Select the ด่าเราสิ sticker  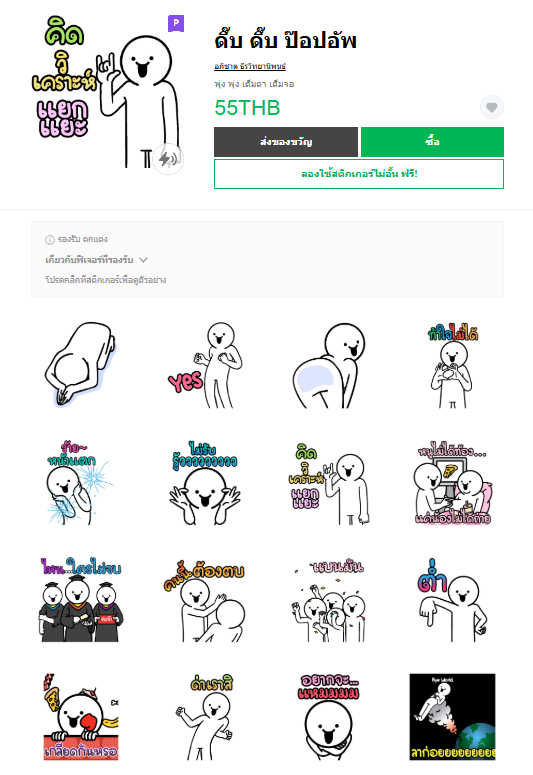205,717
